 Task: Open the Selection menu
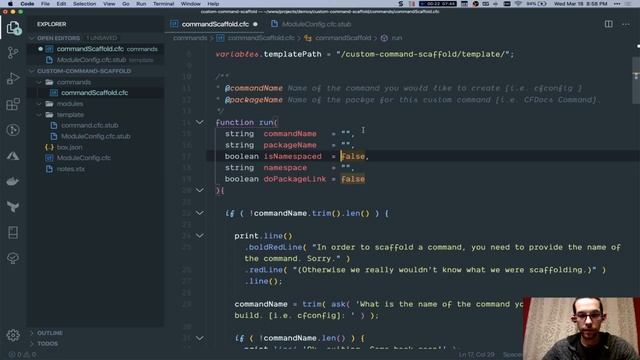84,4
